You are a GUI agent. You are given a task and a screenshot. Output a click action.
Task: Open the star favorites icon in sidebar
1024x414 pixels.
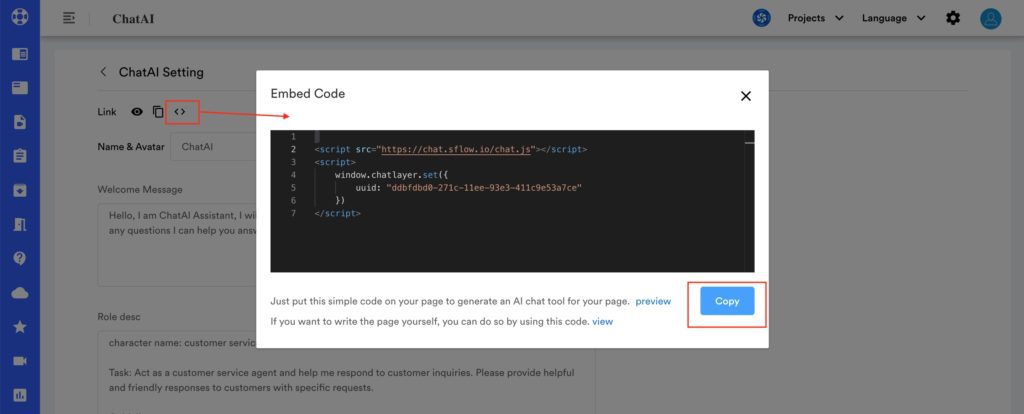20,327
